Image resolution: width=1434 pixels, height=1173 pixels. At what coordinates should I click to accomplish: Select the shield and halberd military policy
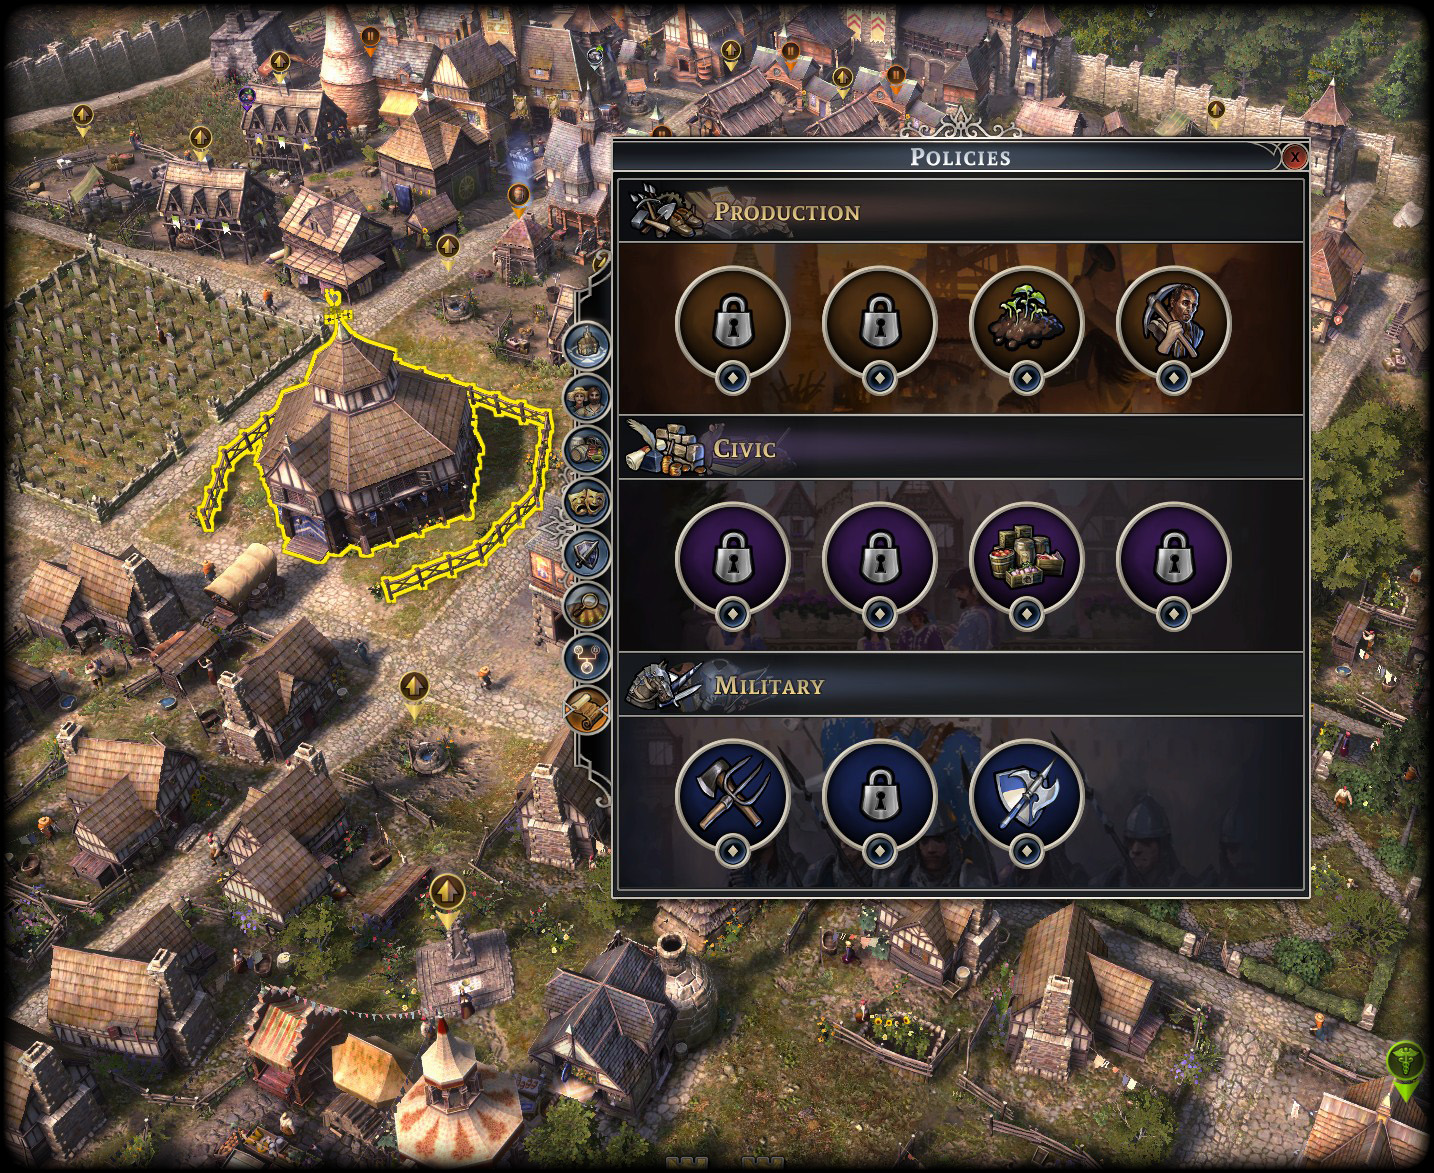pyautogui.click(x=1027, y=795)
